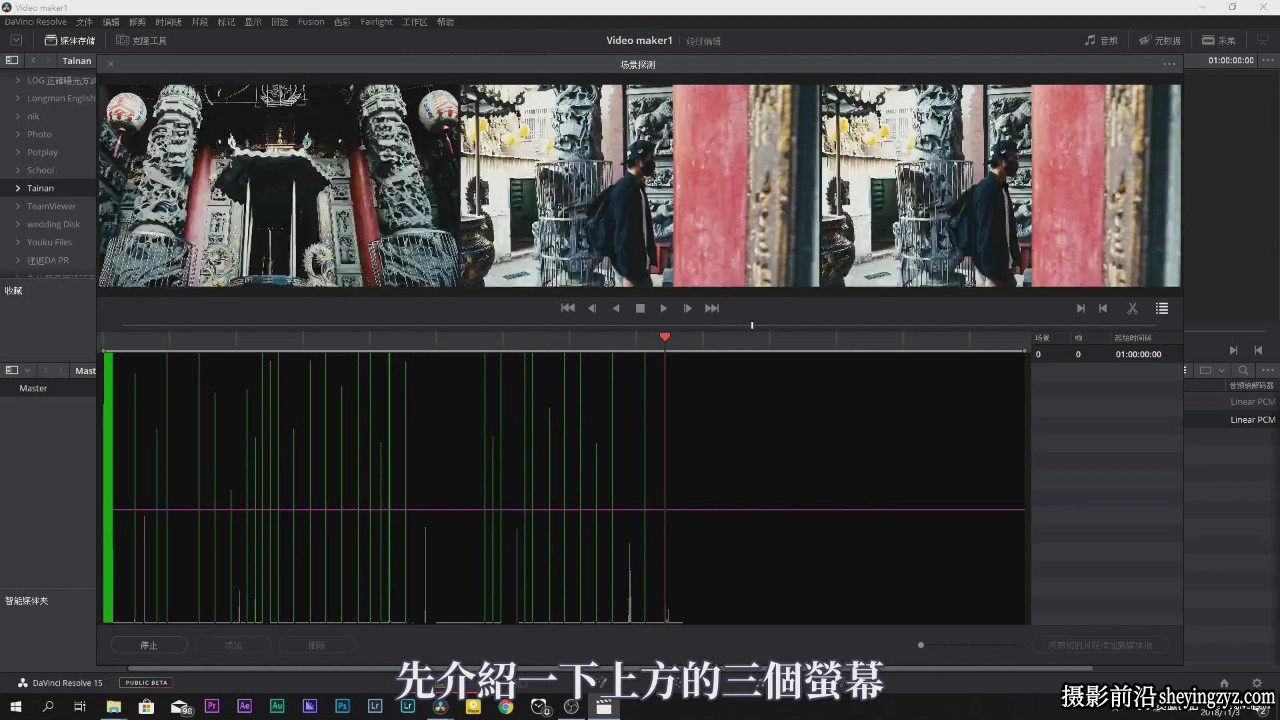The height and width of the screenshot is (720, 1280).
Task: Open Chrome from the taskbar
Action: [x=506, y=706]
